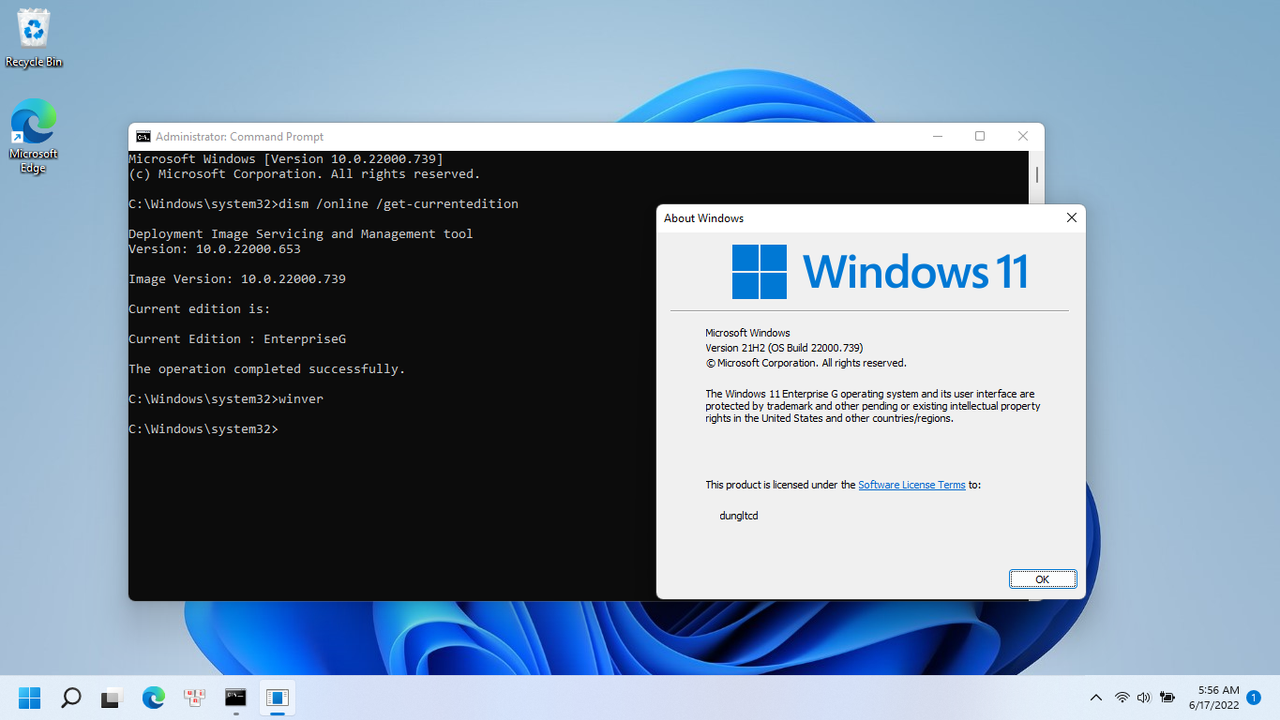The width and height of the screenshot is (1280, 720).
Task: Click the Windows 11 logo in About dialog
Action: (x=879, y=272)
